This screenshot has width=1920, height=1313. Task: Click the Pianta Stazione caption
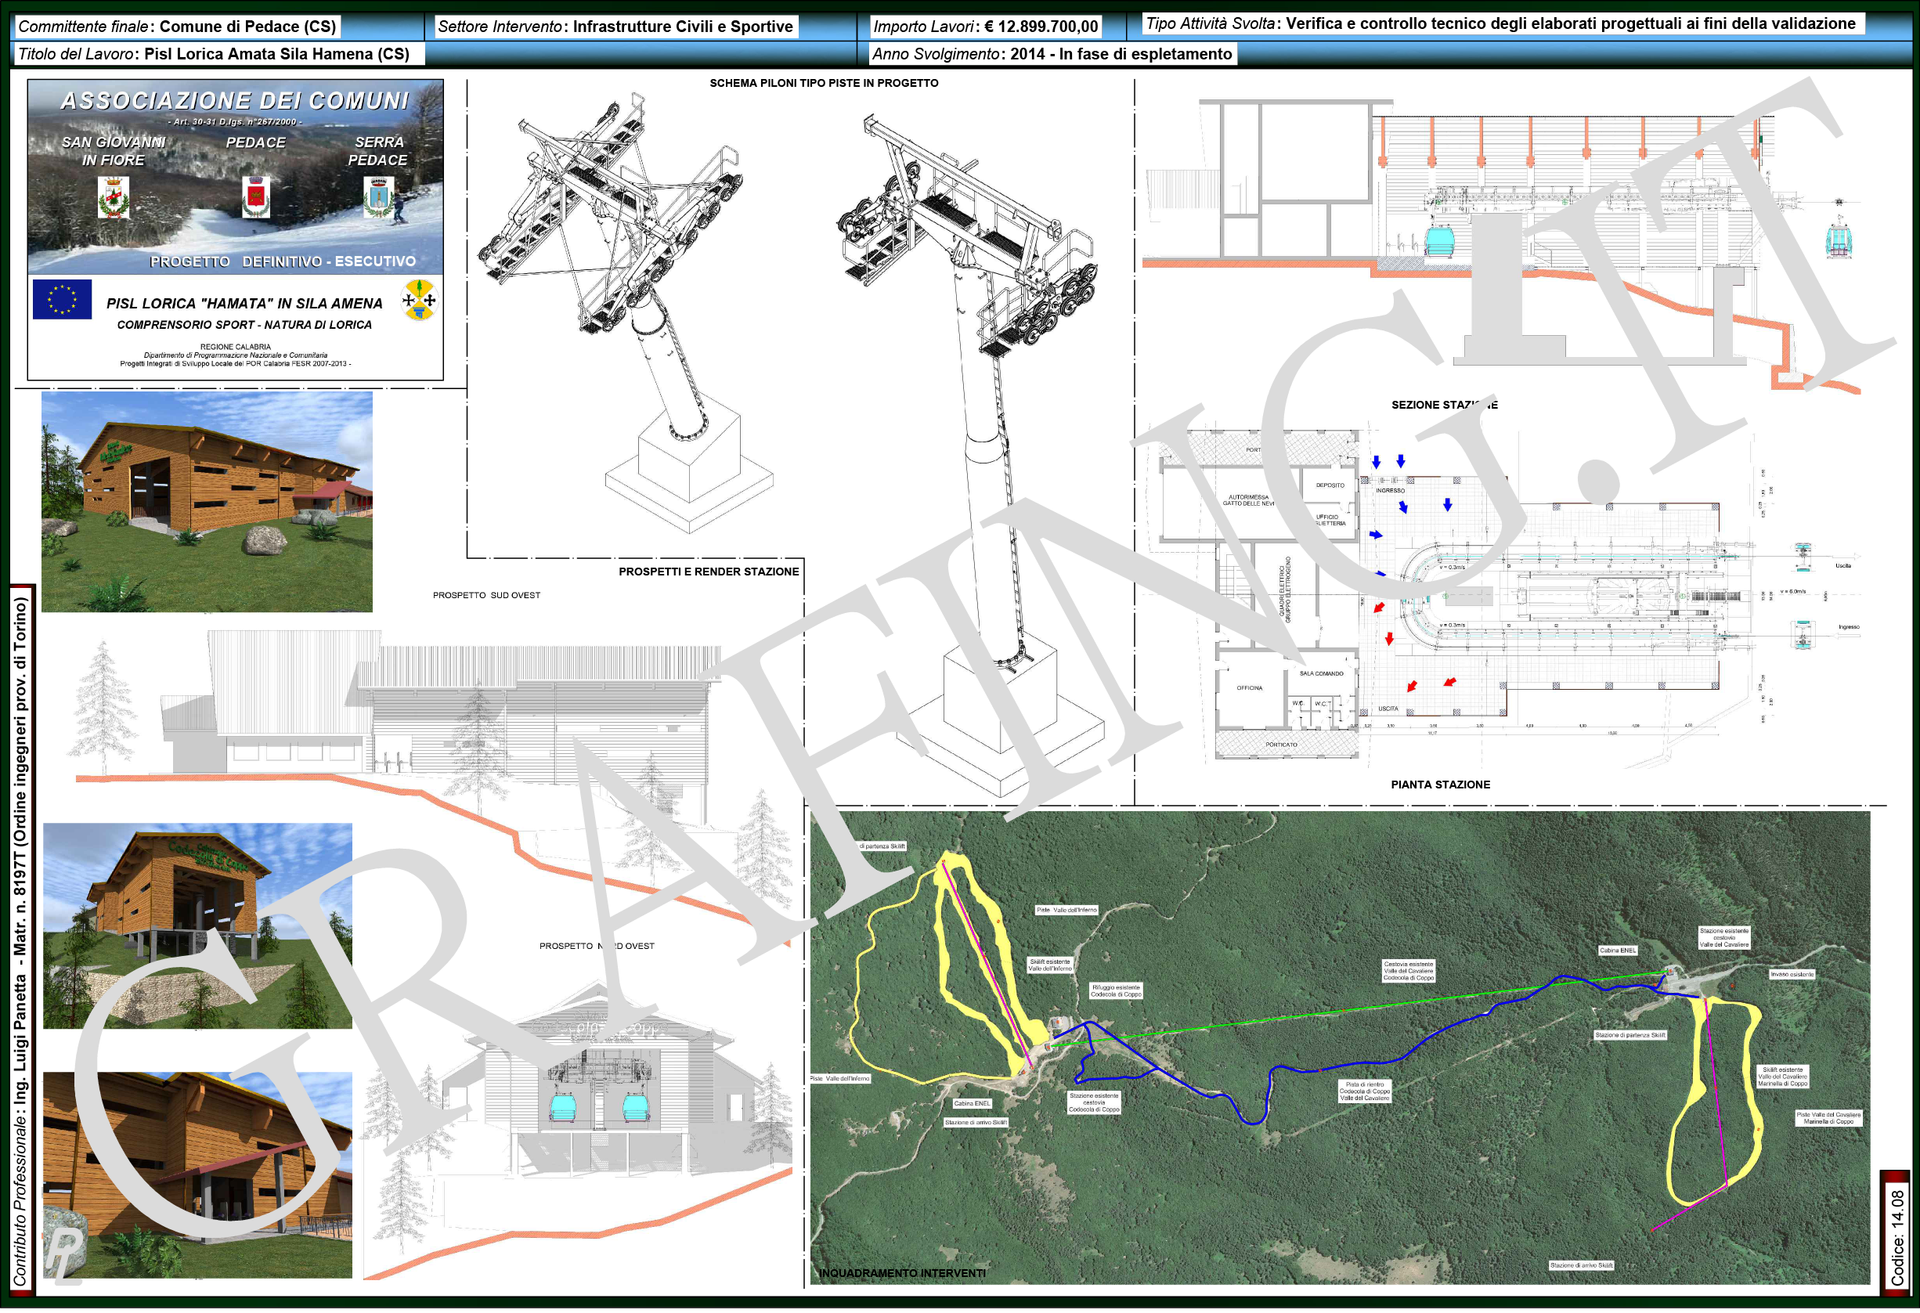point(1440,785)
